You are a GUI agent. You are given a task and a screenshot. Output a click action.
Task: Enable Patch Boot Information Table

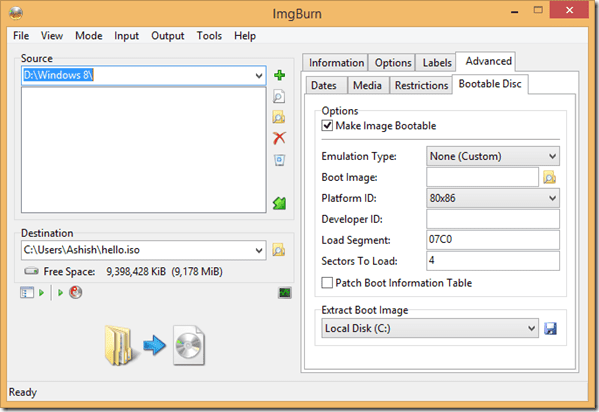coord(327,283)
